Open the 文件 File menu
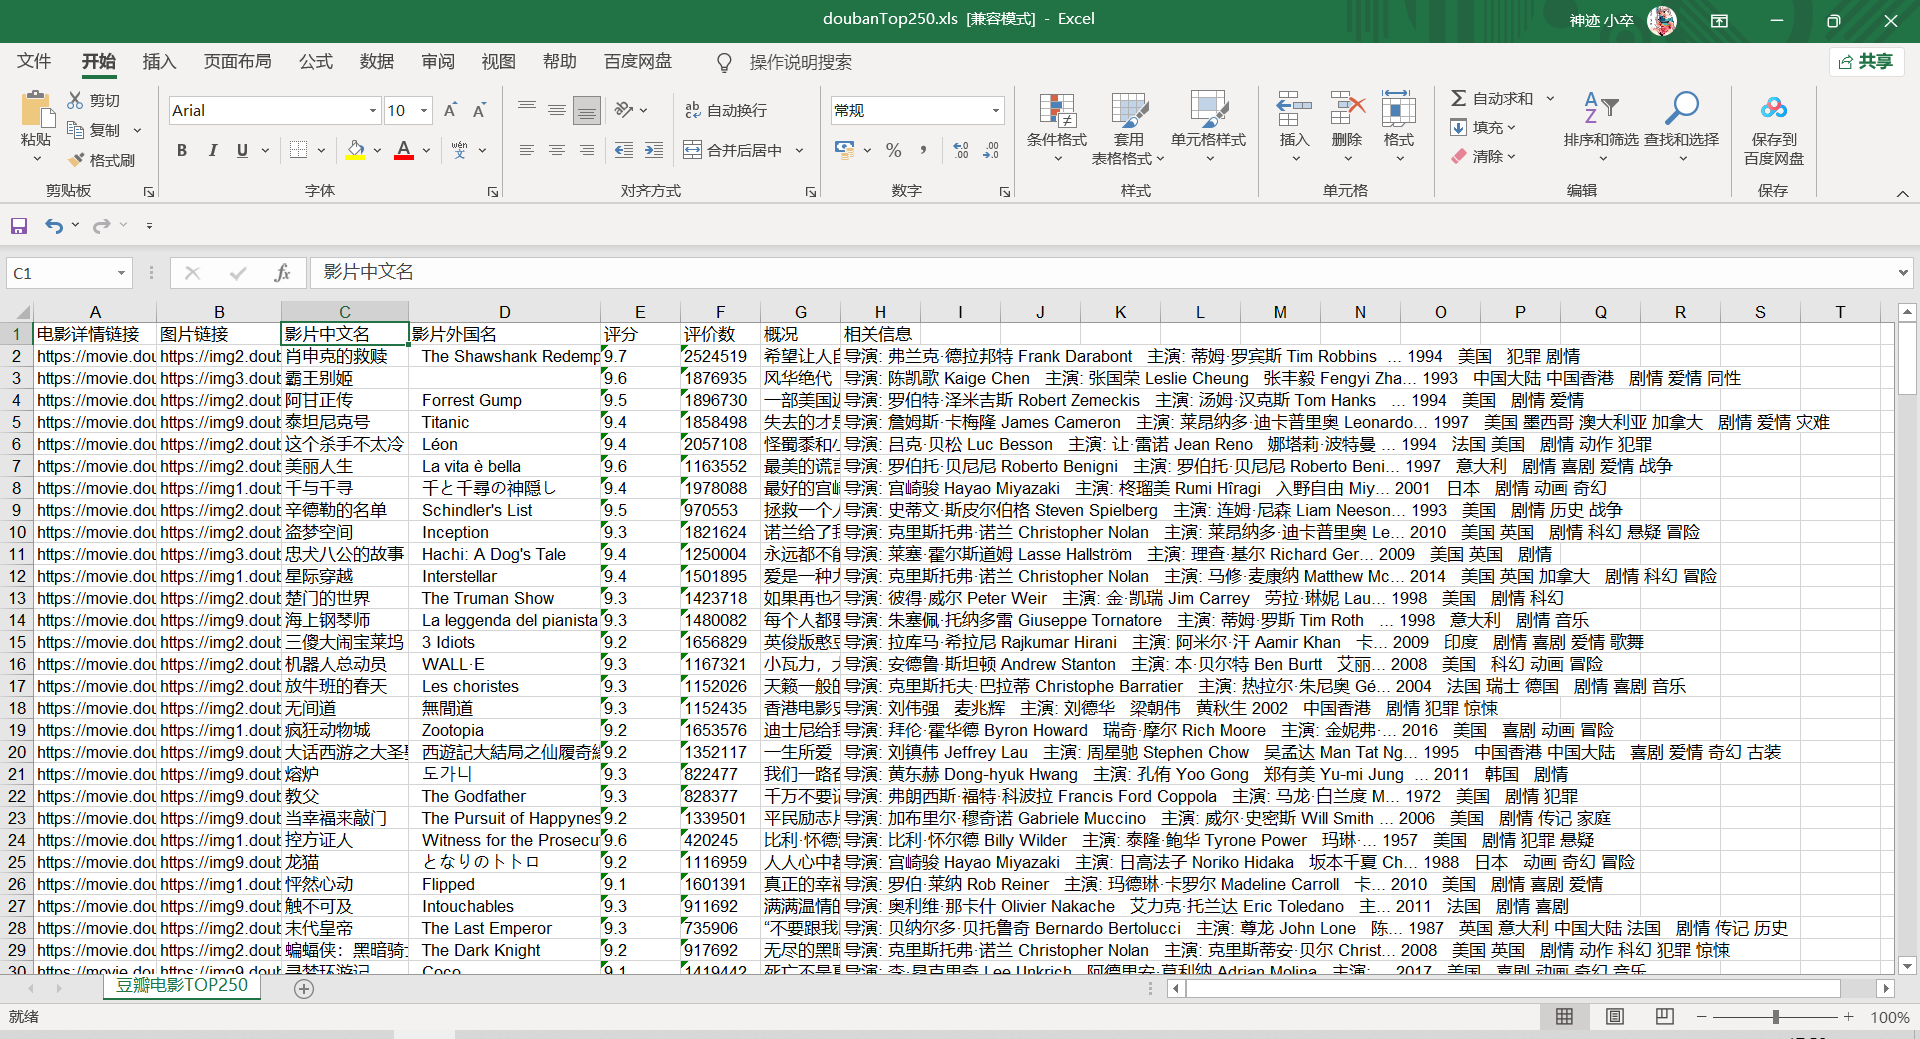 (x=34, y=61)
